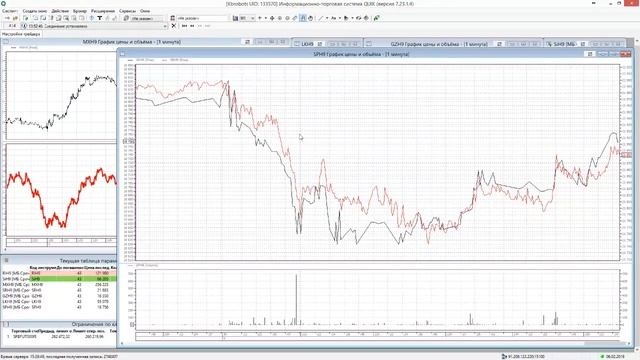Open the Система menu
Viewport: 640px width, 360px height.
tap(9, 11)
